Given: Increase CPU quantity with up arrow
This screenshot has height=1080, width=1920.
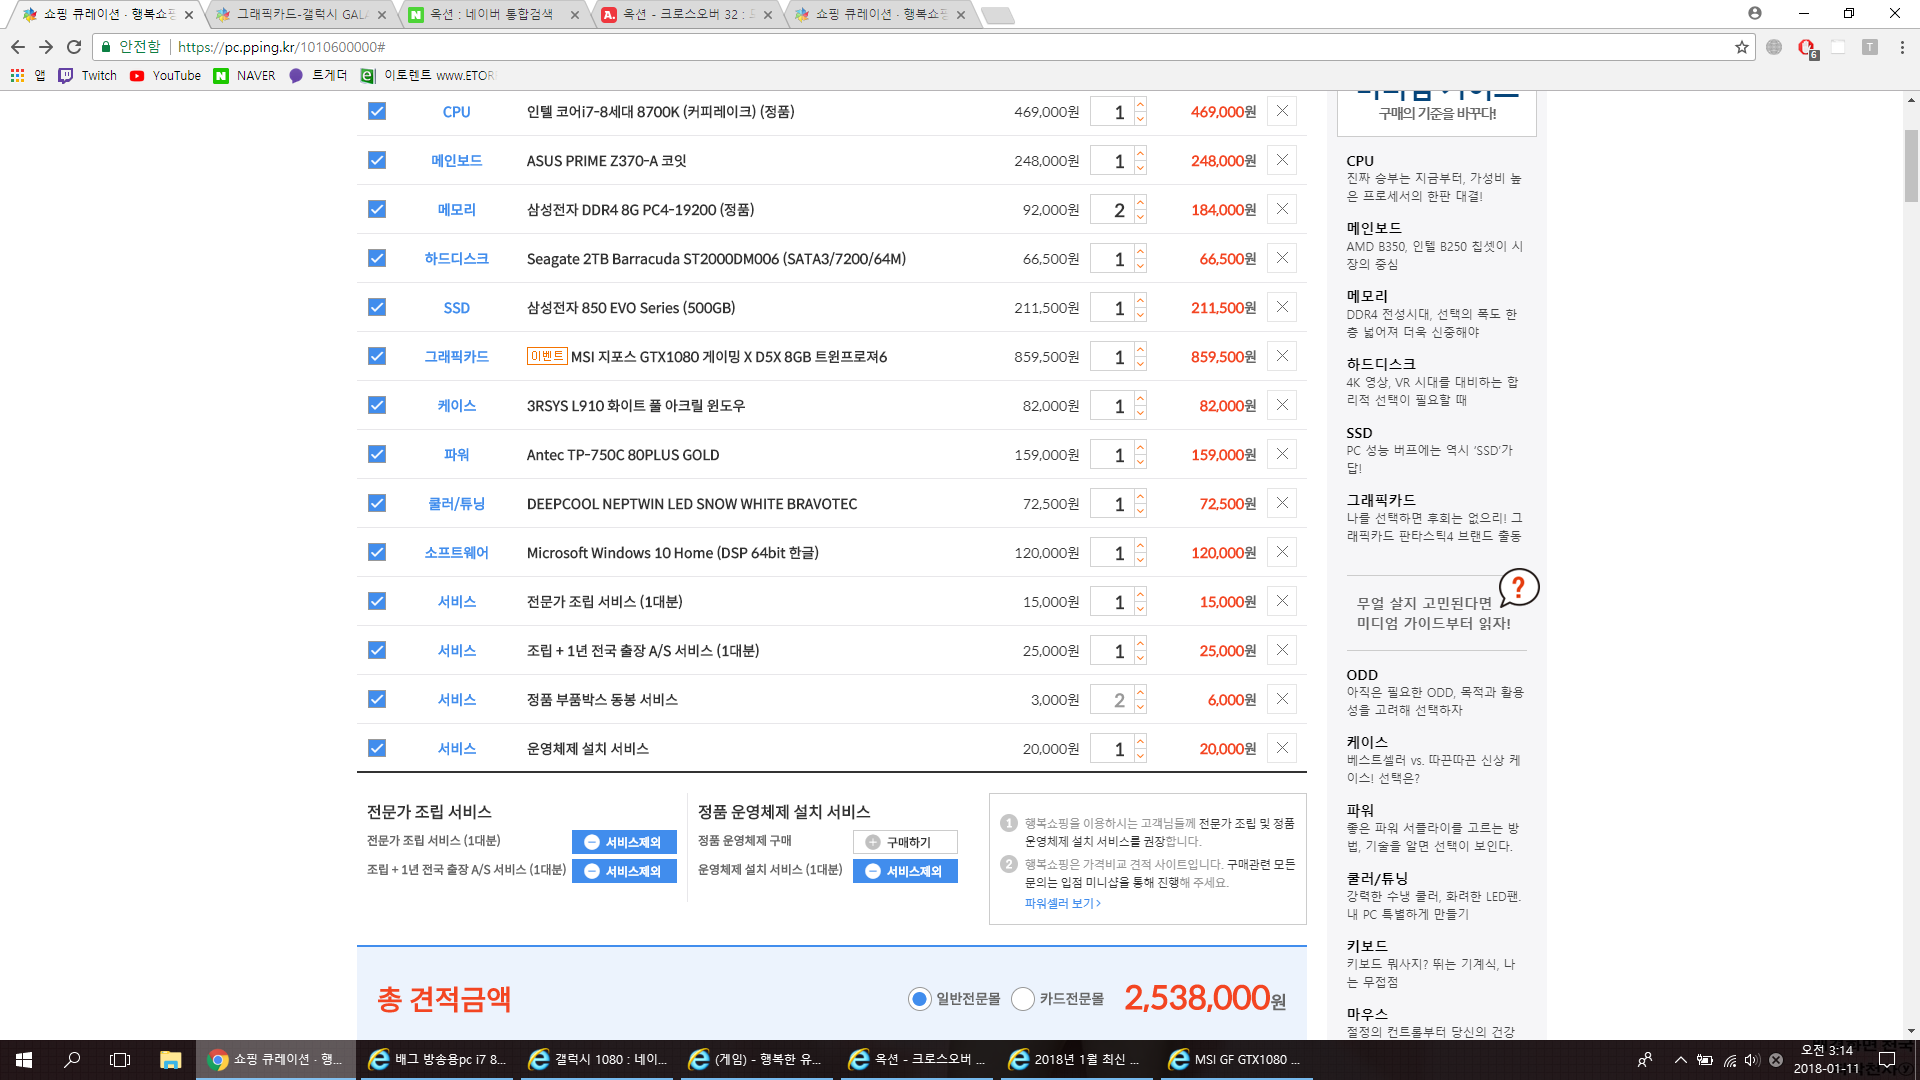Looking at the screenshot, I should (1140, 104).
